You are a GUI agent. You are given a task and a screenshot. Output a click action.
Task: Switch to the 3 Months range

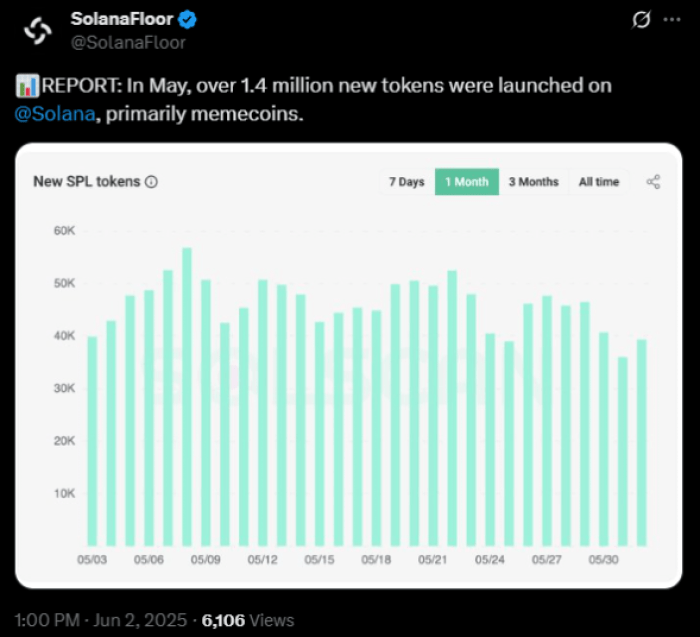pos(533,182)
